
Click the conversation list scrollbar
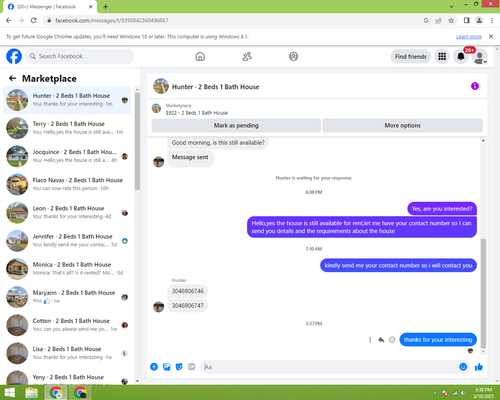point(137,142)
